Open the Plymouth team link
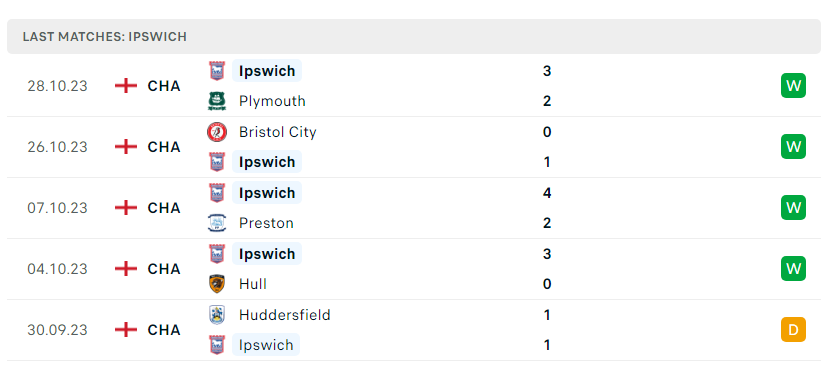This screenshot has width=821, height=370. pos(272,101)
